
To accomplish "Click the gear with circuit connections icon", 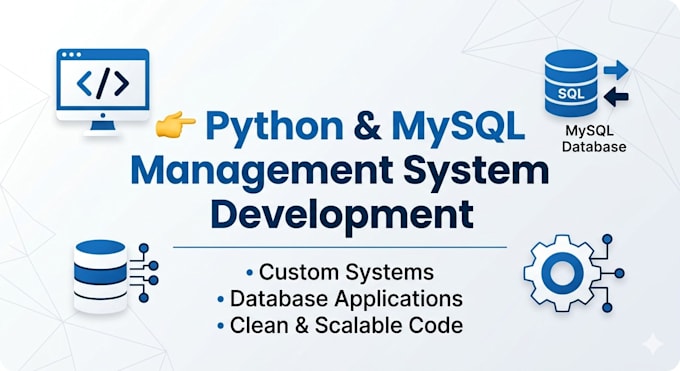I will click(x=573, y=273).
